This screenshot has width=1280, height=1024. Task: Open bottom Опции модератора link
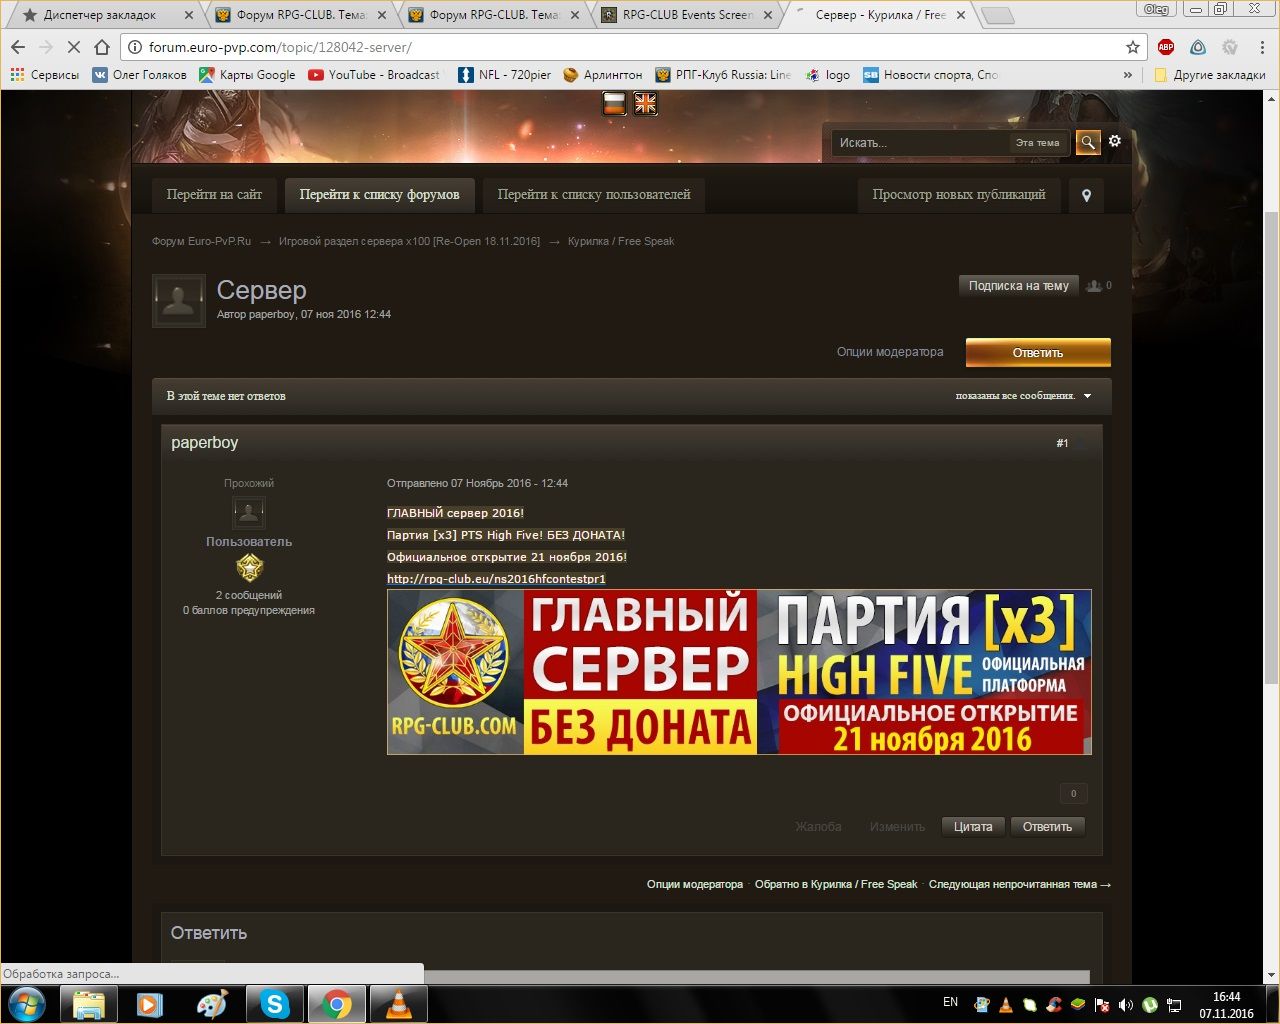coord(695,884)
